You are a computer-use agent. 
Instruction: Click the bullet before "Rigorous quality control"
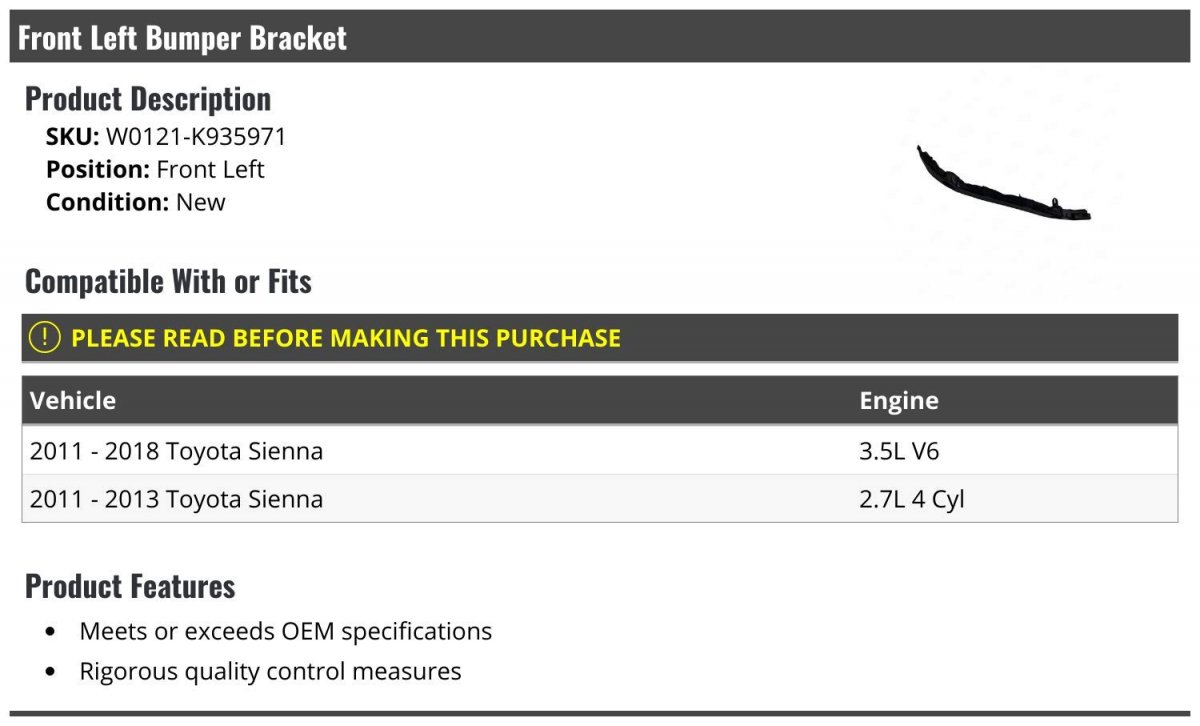click(51, 672)
